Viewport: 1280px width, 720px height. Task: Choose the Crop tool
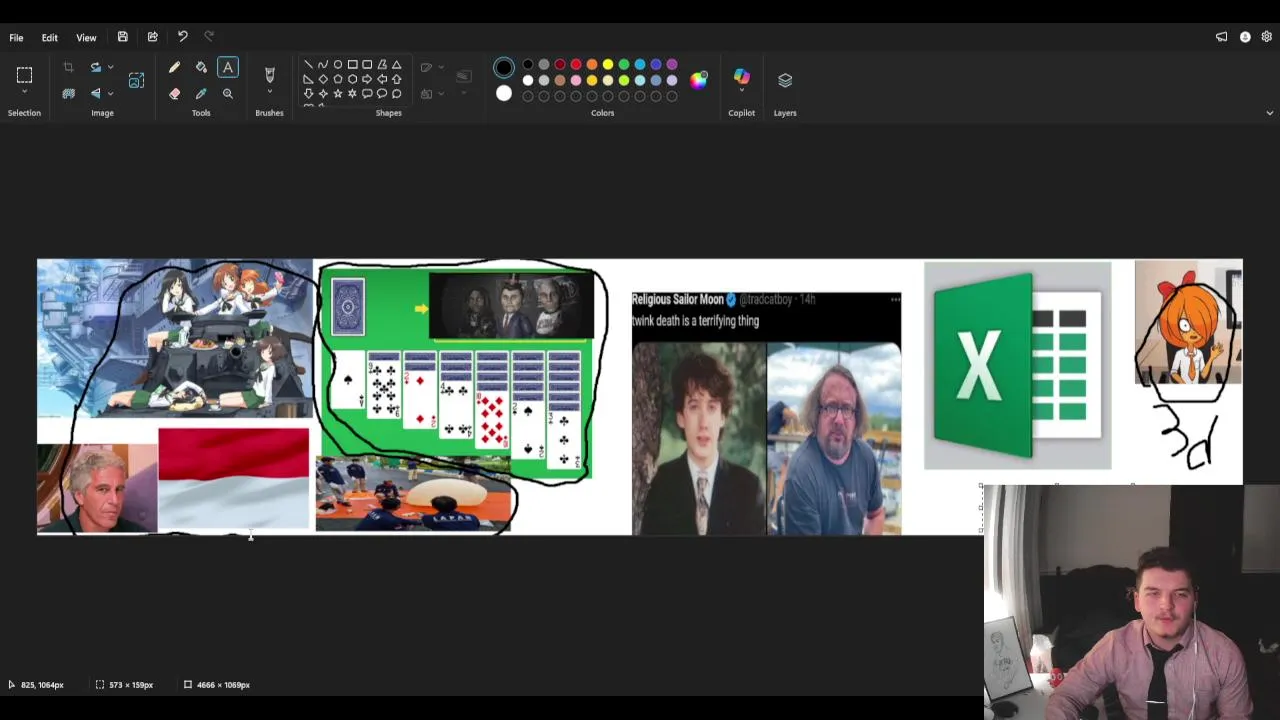[68, 67]
